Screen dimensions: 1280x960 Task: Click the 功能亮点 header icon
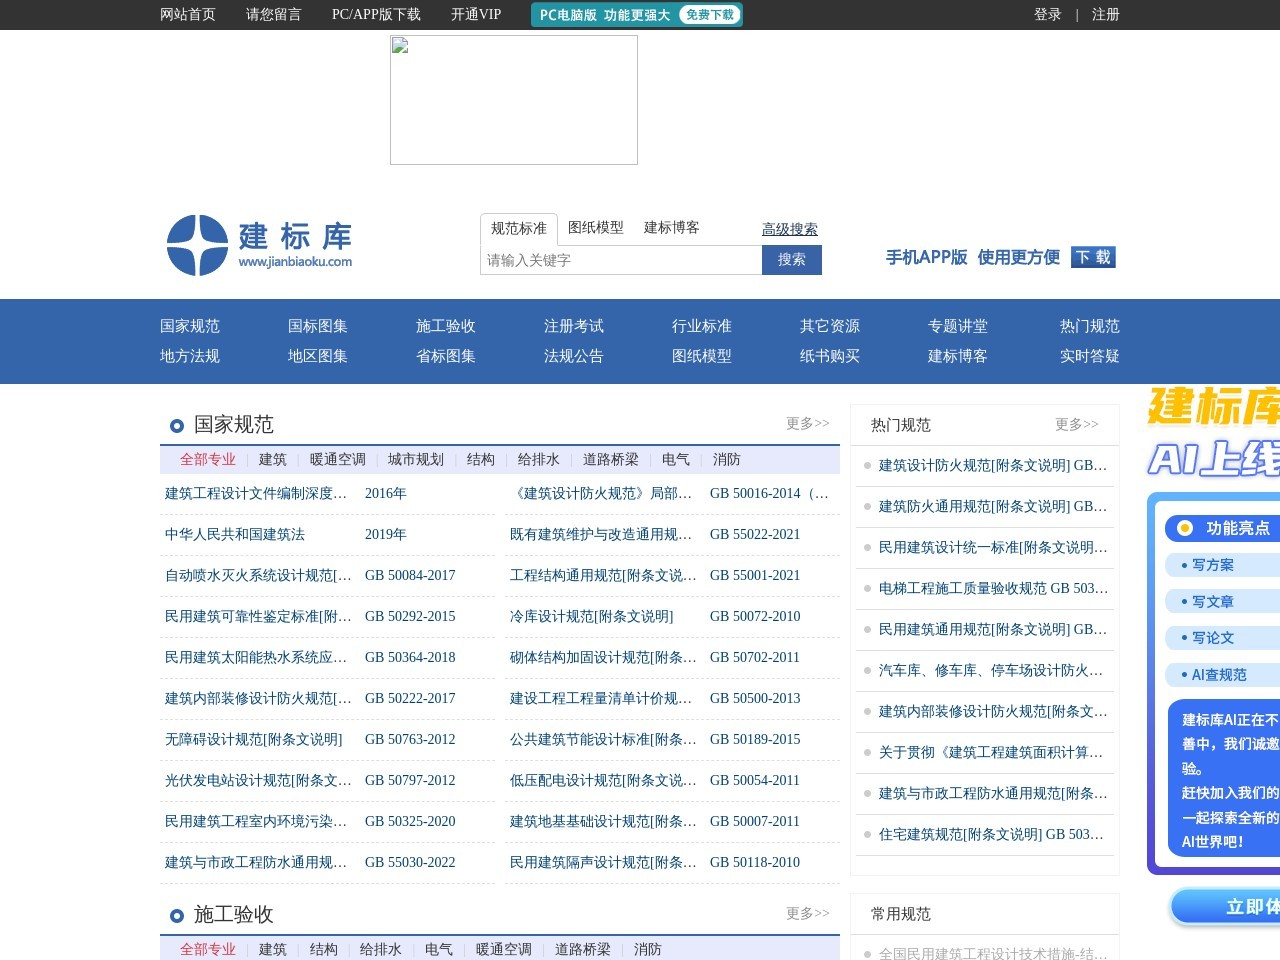pos(1185,528)
